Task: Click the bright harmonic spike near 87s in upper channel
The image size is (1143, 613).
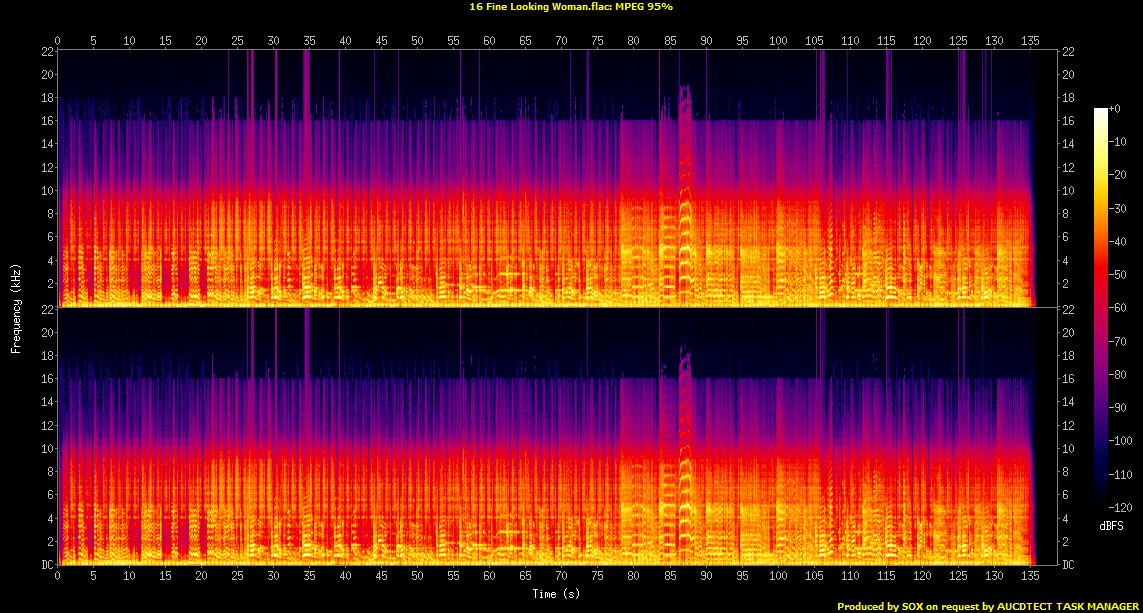Action: pos(685,200)
